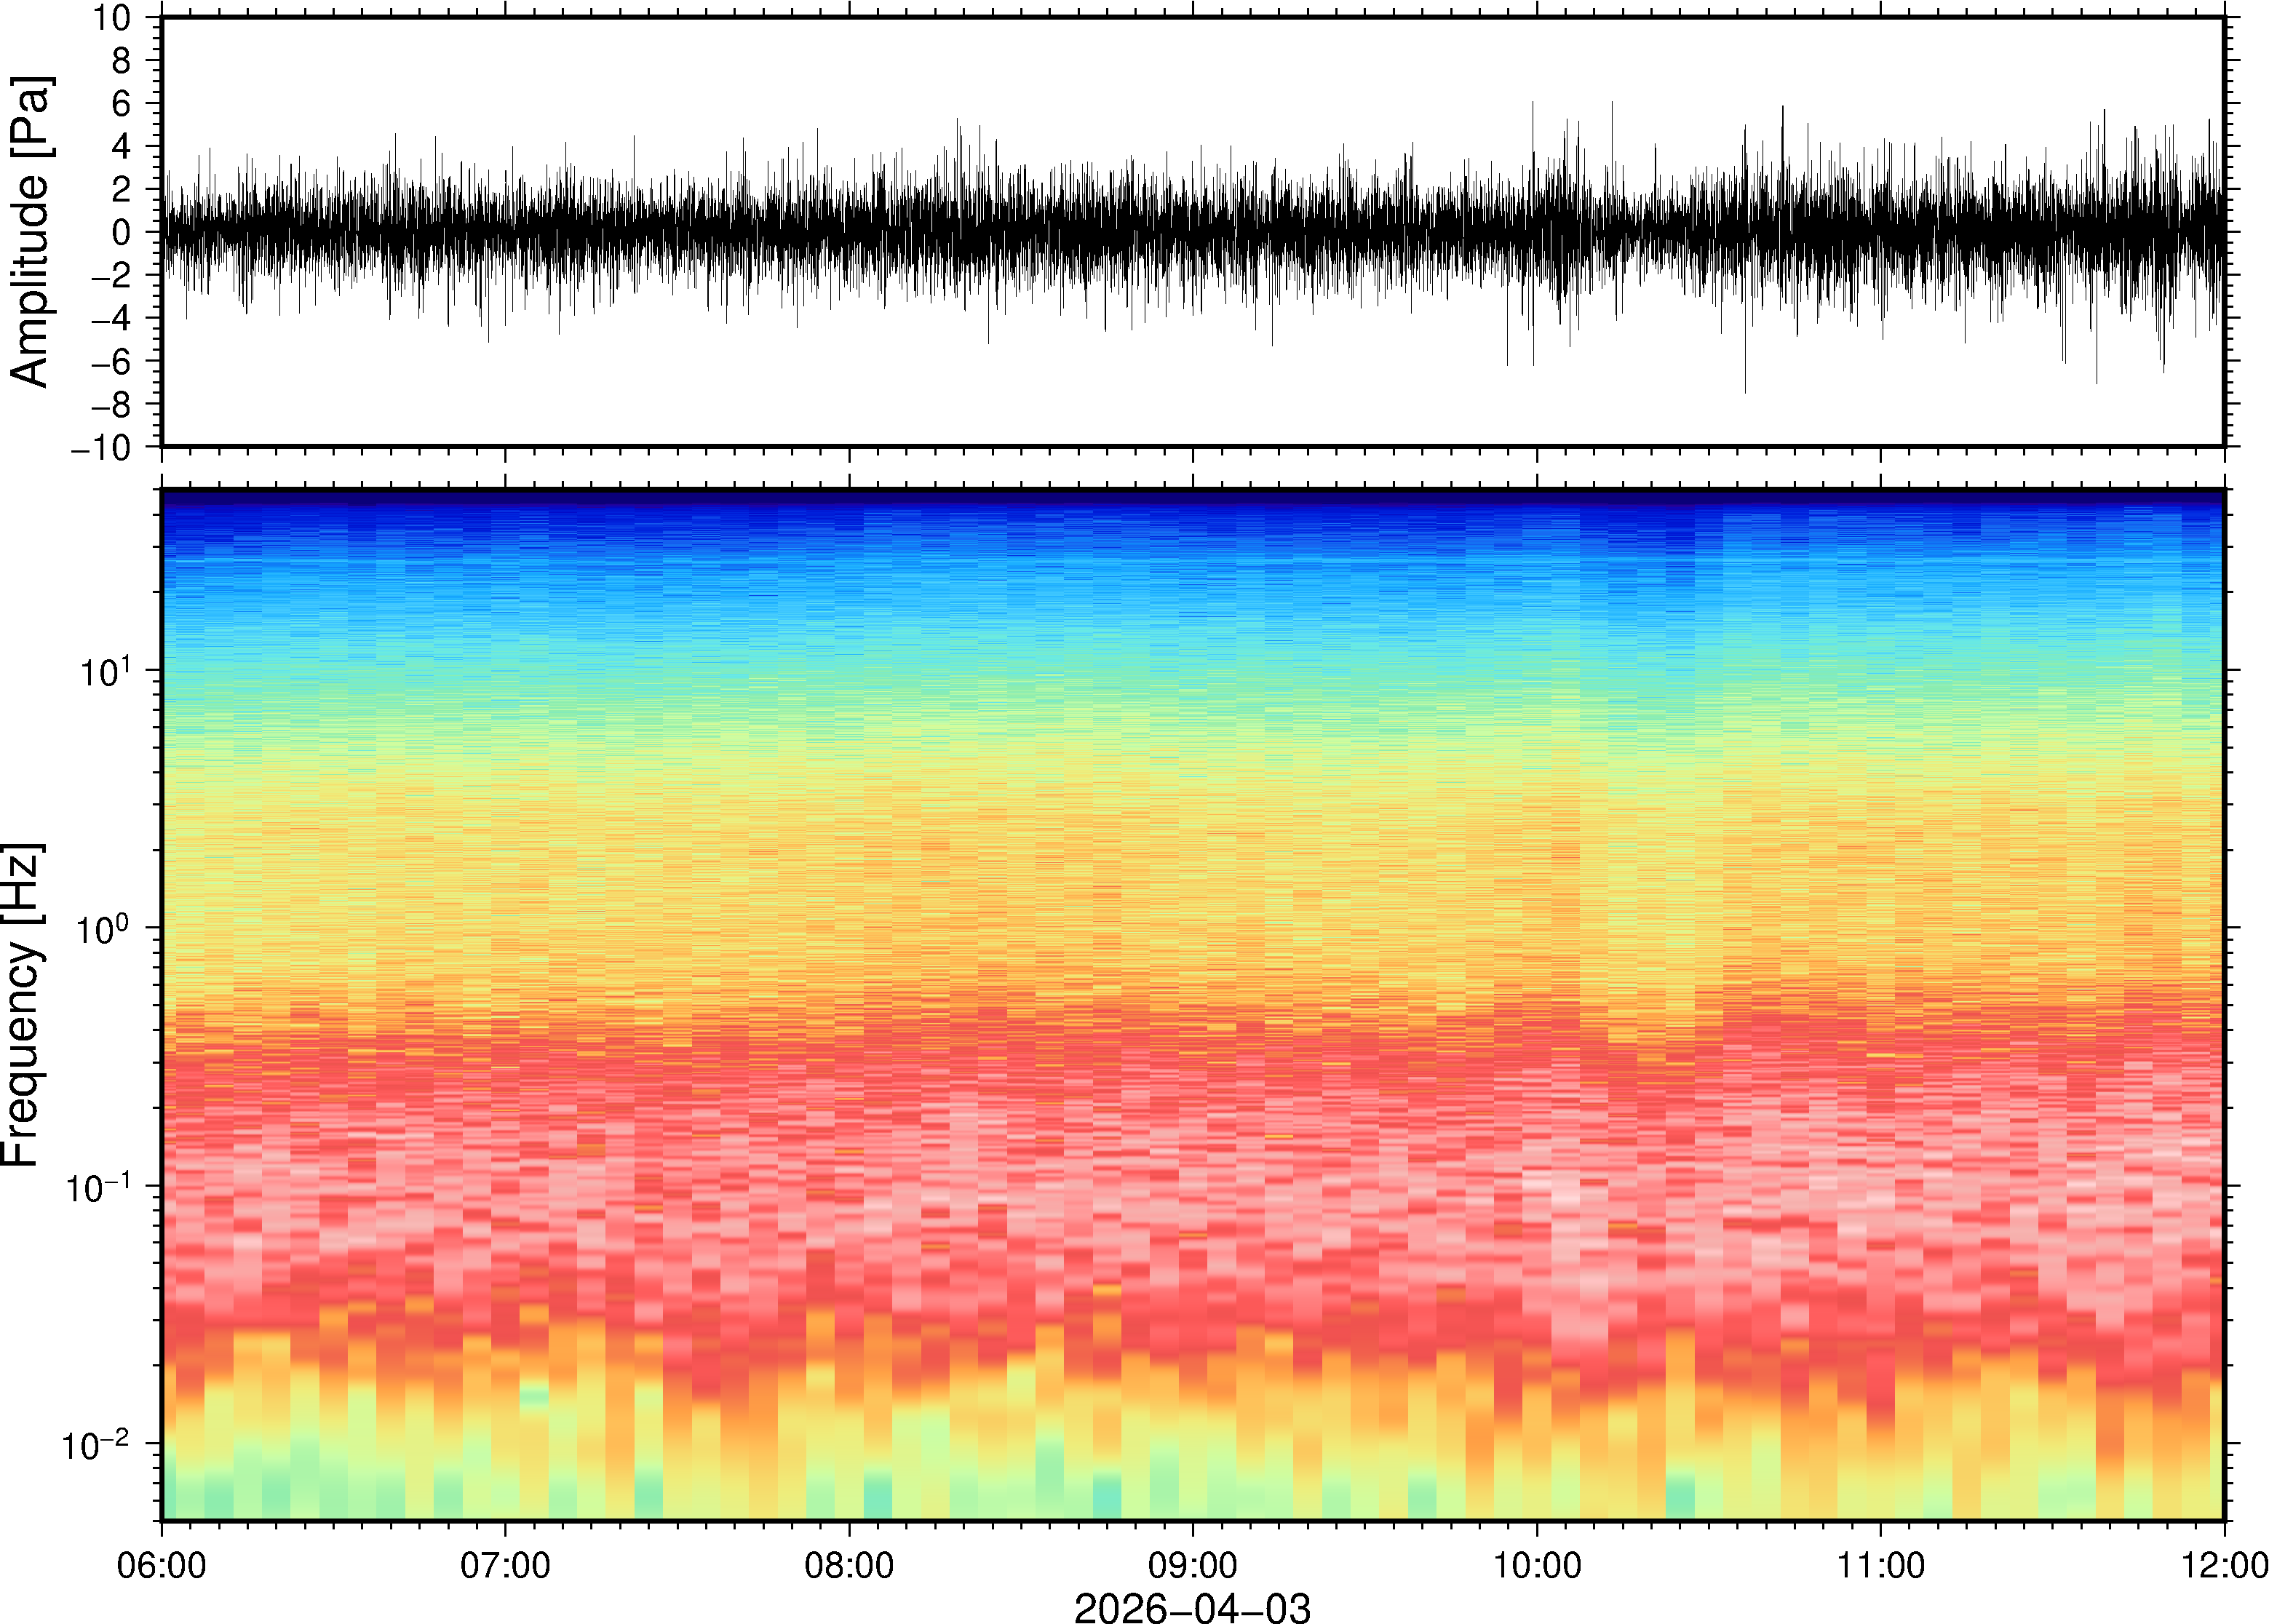Click the 06:00 time axis label
The image size is (2269, 1624).
[161, 1565]
